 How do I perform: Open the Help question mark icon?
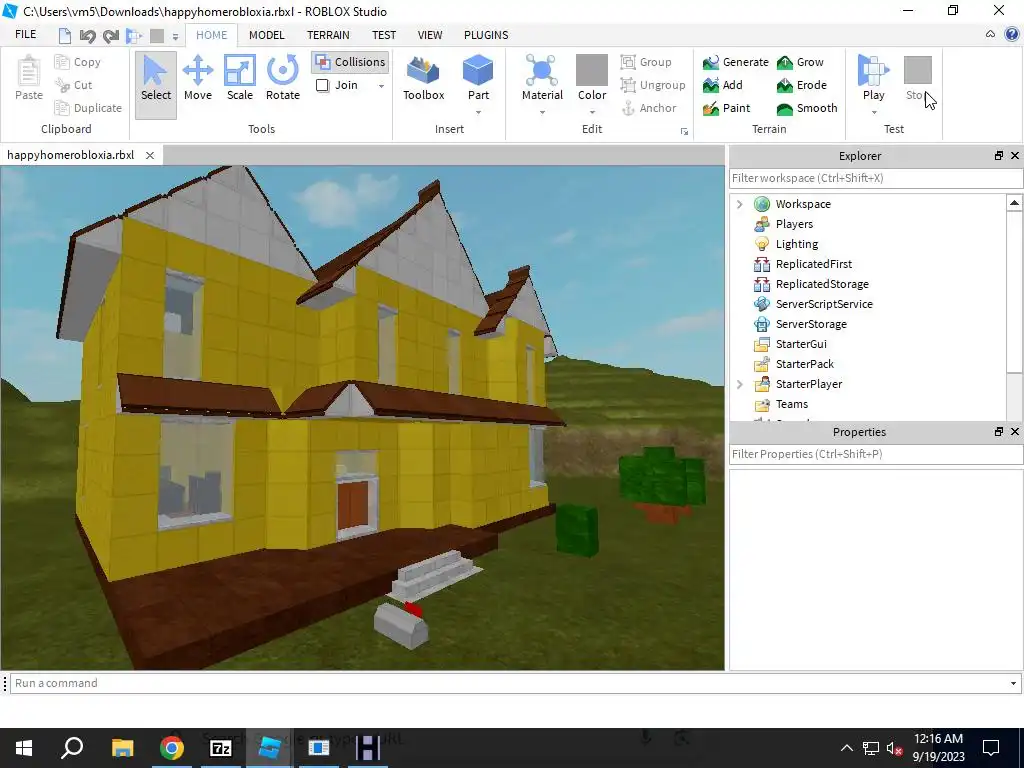[x=1012, y=35]
